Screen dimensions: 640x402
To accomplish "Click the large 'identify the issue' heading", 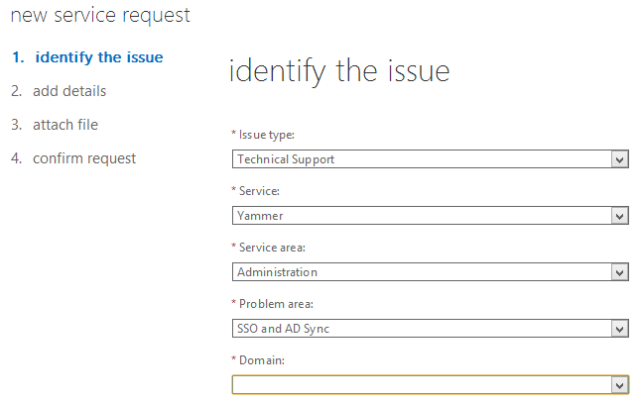I will pos(339,72).
